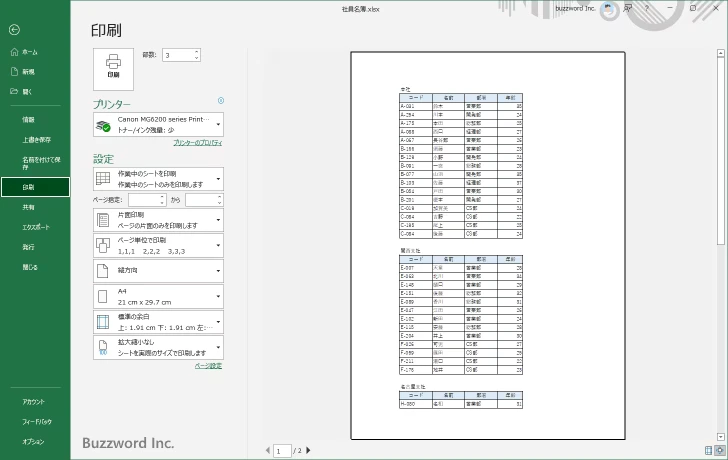
Task: Click the user account avatar icon
Action: 608,9
